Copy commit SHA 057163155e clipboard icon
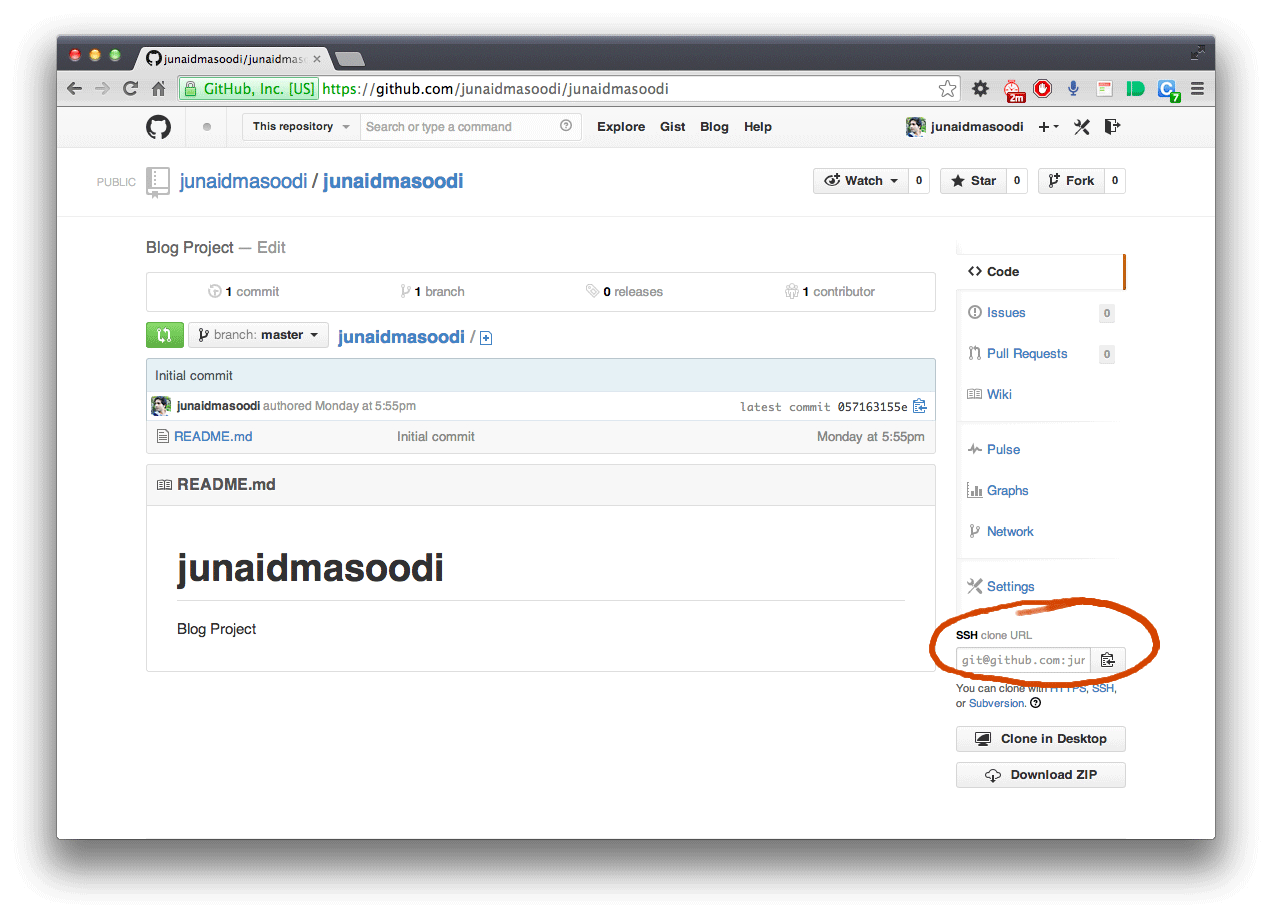Viewport: 1272px width, 918px height. 920,406
